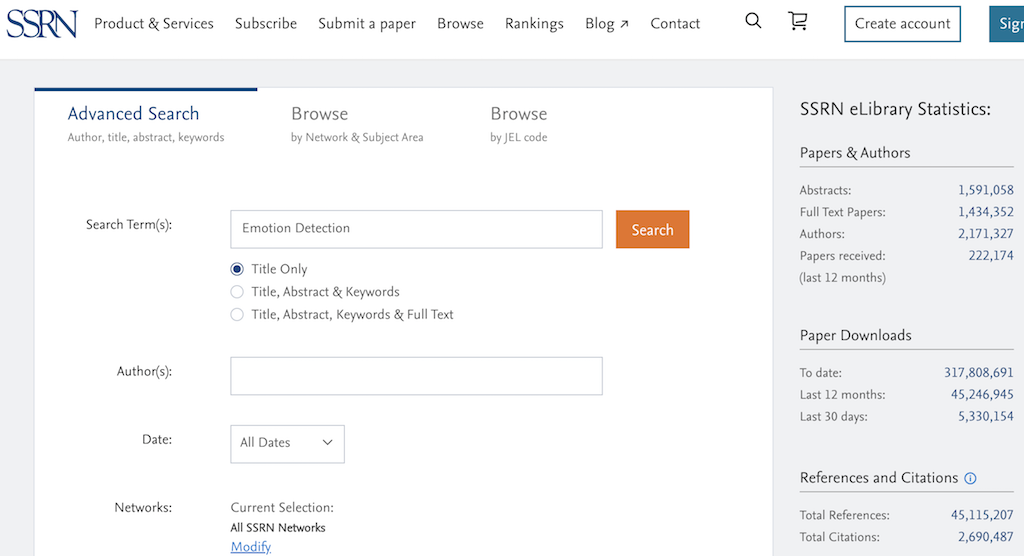Open the Subscribe menu item
Viewport: 1024px width, 556px height.
tap(266, 23)
